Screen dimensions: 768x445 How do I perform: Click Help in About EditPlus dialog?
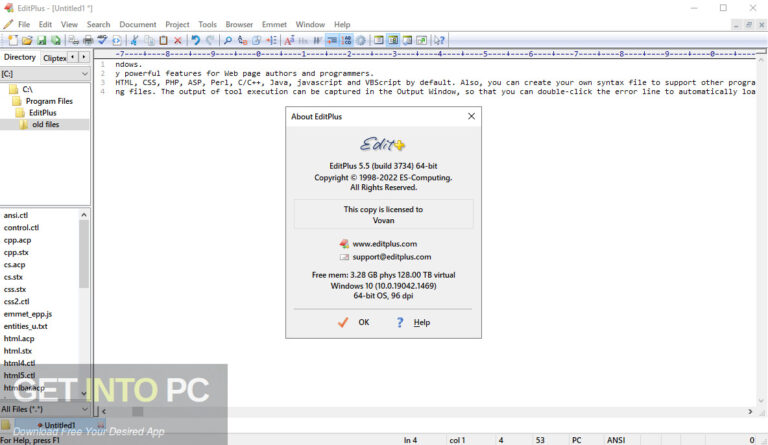pyautogui.click(x=413, y=322)
